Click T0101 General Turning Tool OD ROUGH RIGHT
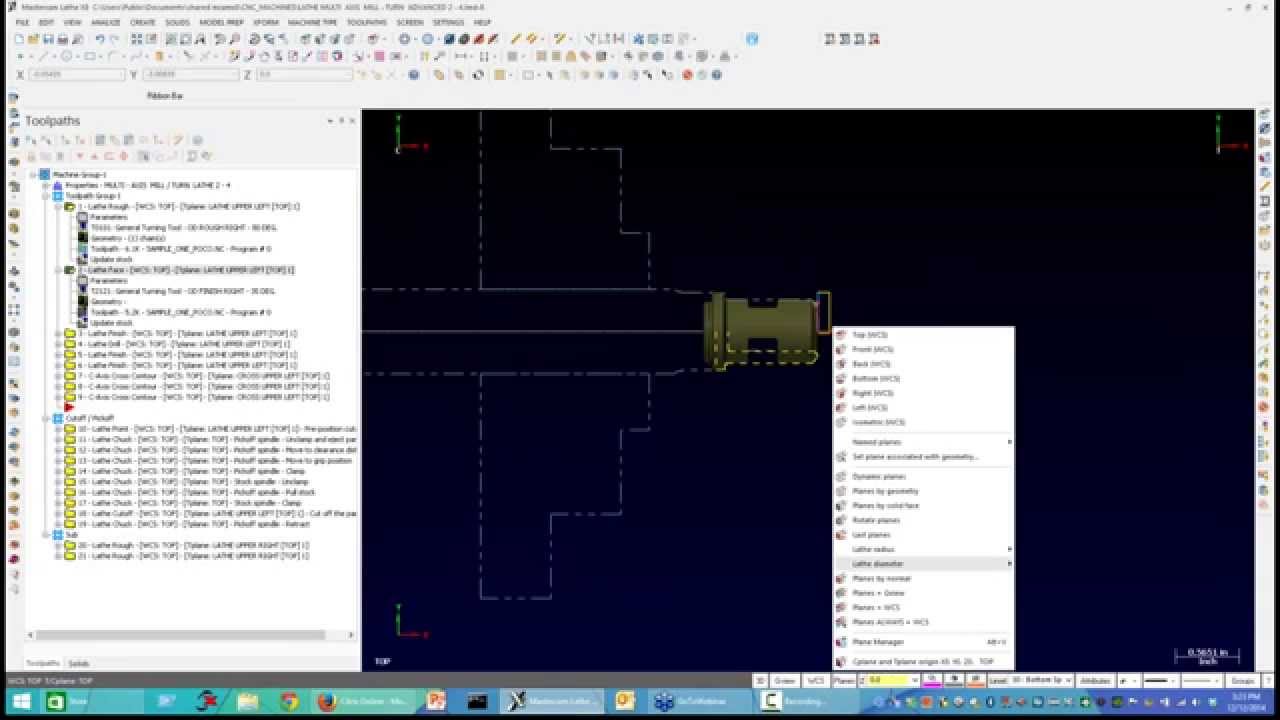Viewport: 1280px width, 720px height. click(182, 228)
